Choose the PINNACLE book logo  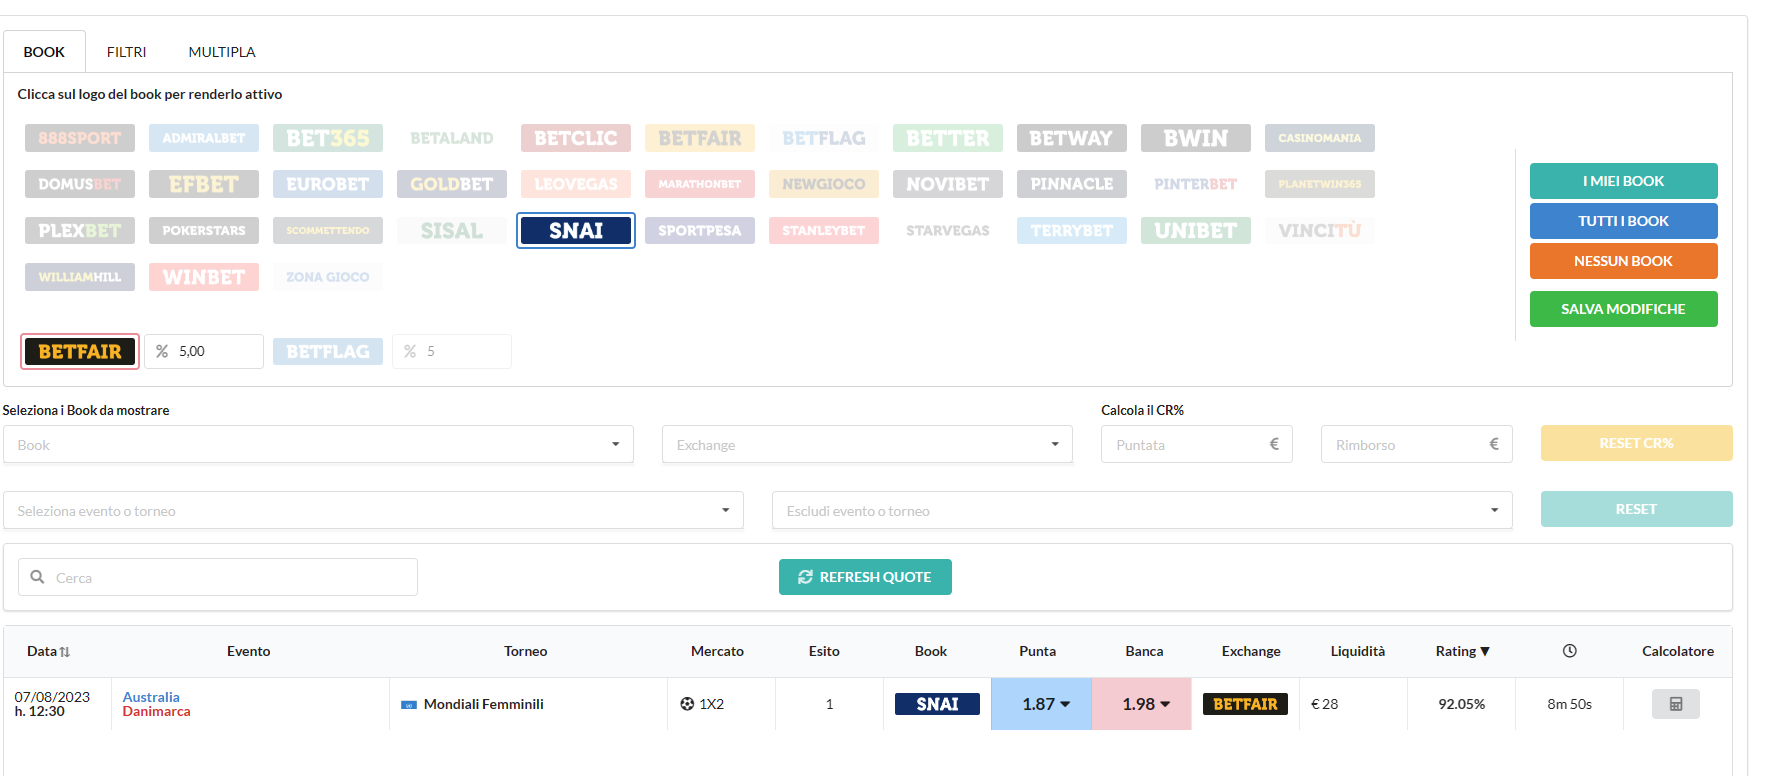tap(1072, 184)
